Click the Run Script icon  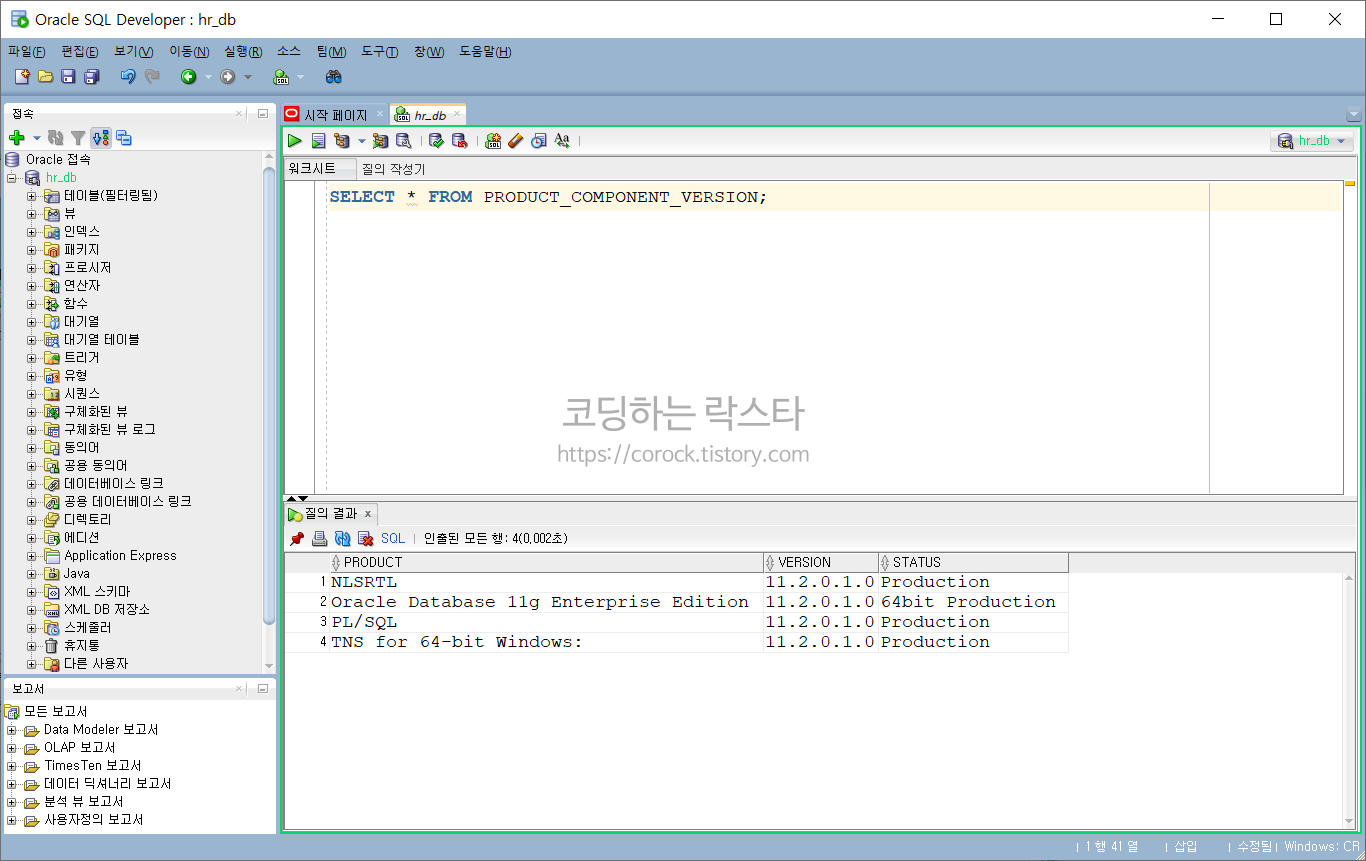pos(318,141)
